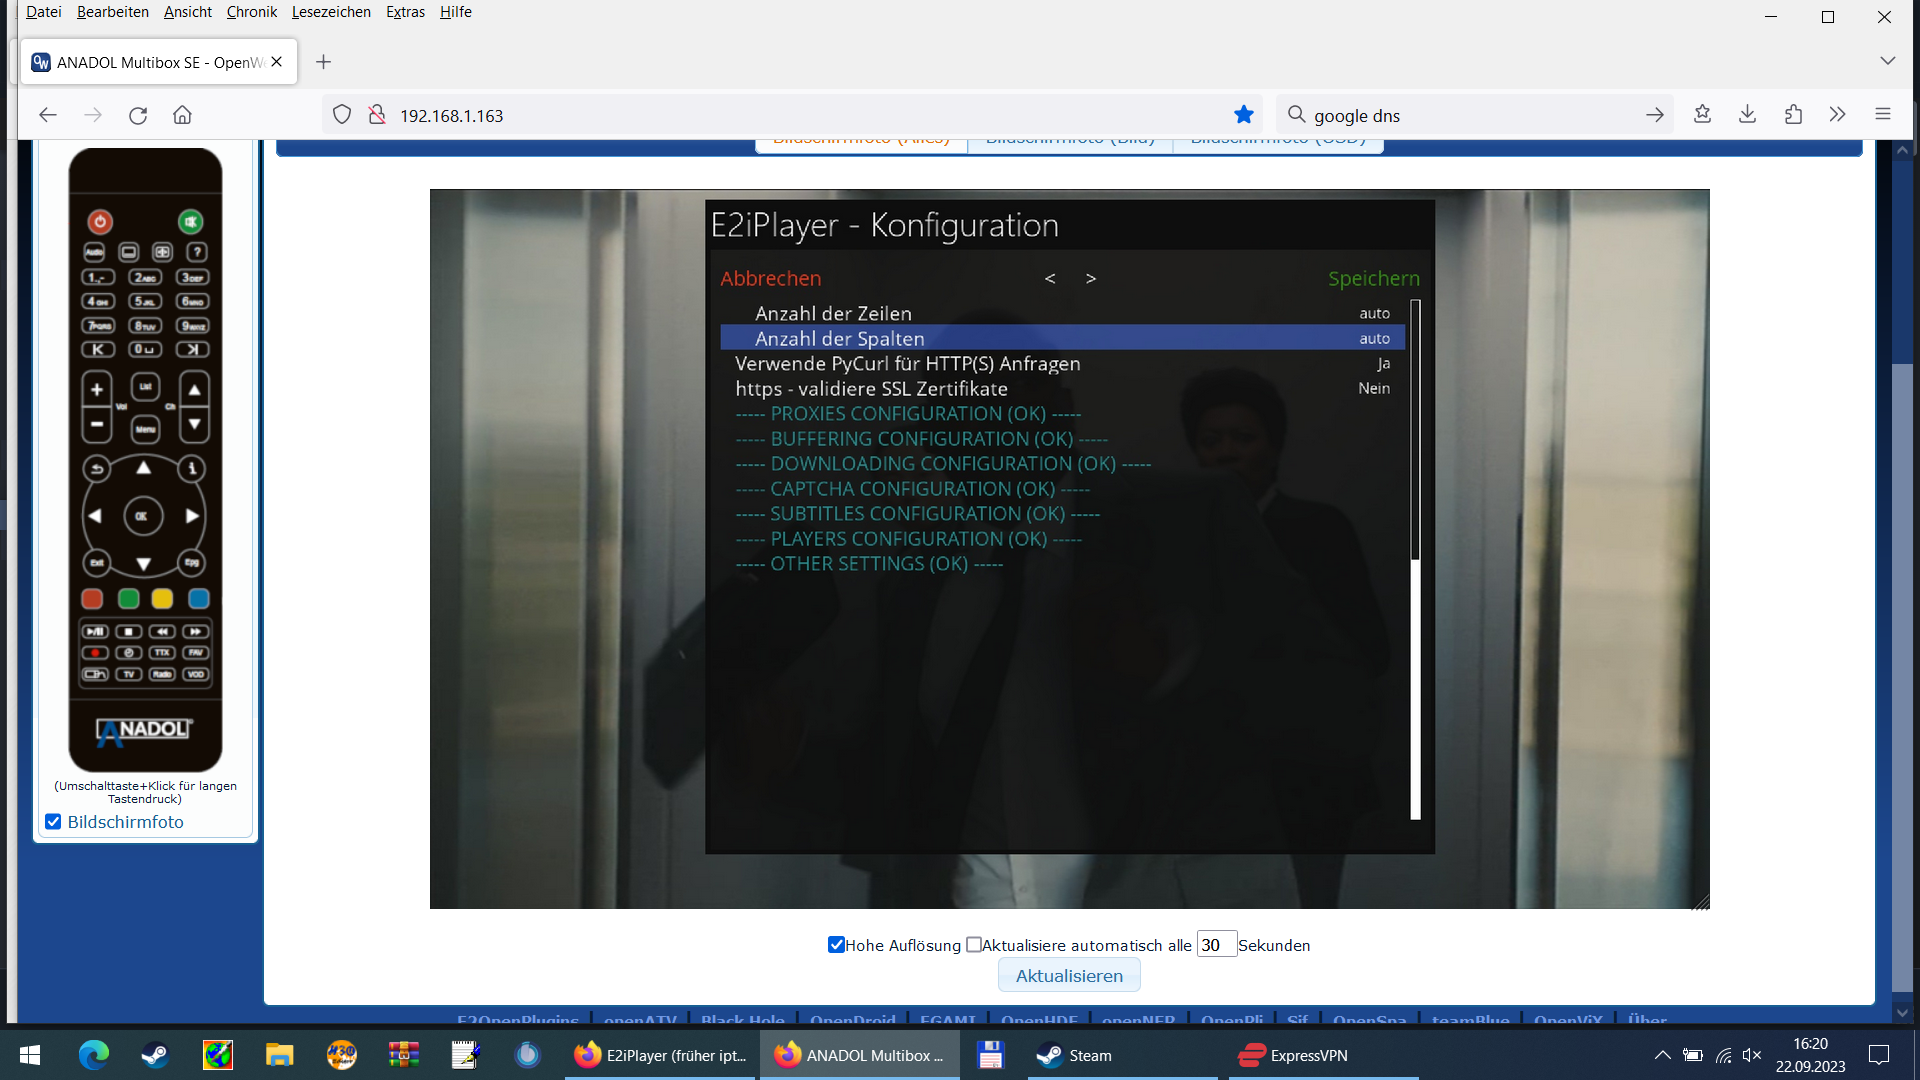1920x1080 pixels.
Task: Click the TV key on the remote
Action: click(129, 674)
